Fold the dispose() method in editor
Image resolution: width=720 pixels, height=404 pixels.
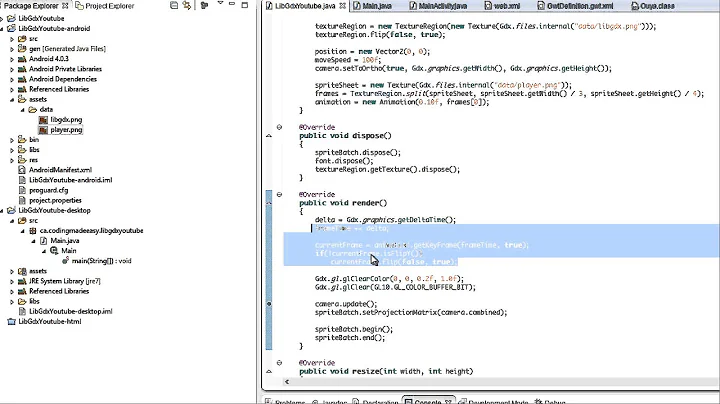click(279, 127)
